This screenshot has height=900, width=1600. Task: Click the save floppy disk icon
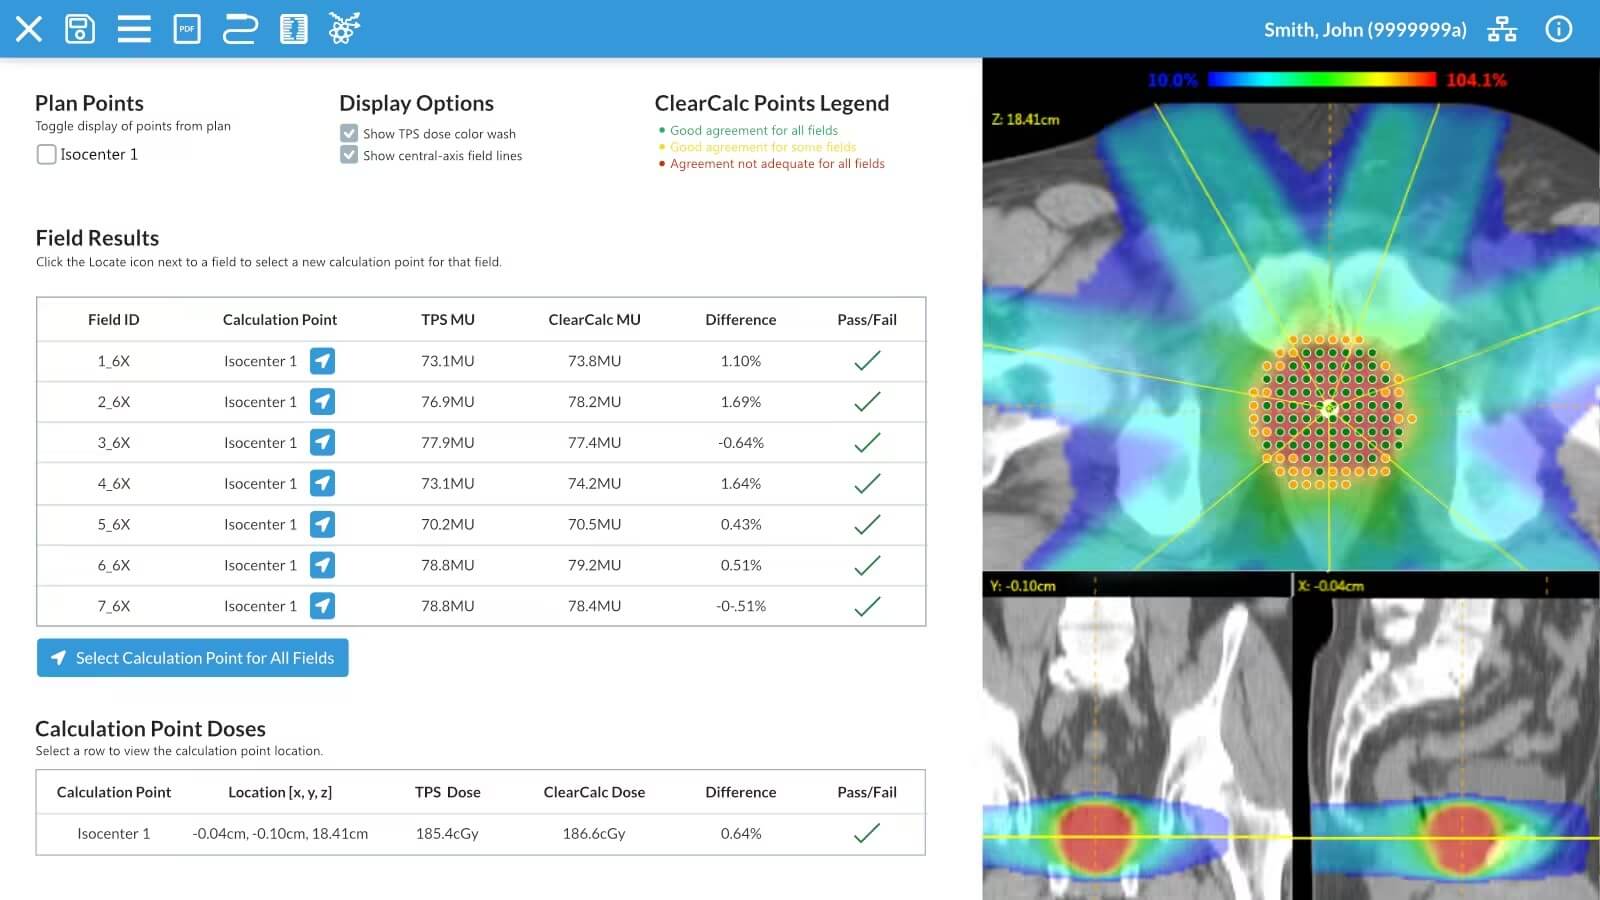(80, 29)
